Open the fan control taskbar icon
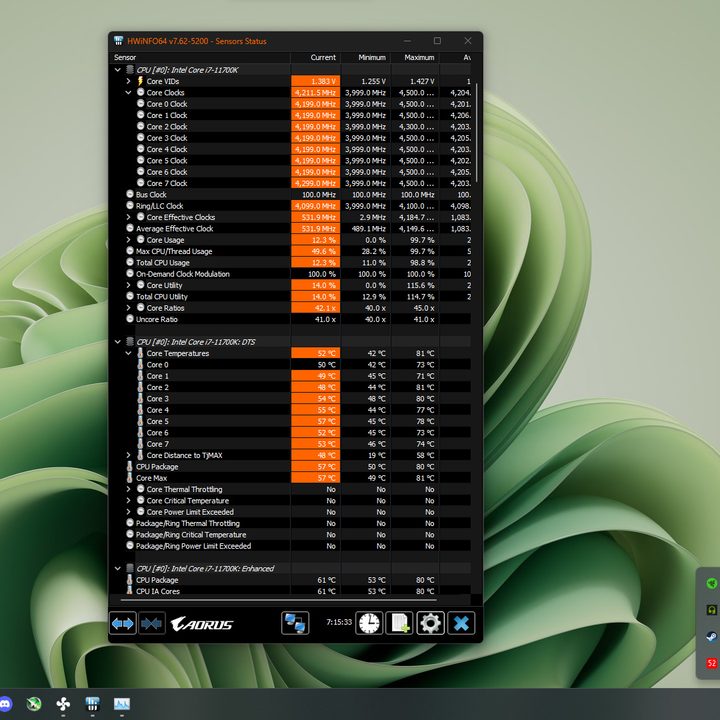 [63, 703]
